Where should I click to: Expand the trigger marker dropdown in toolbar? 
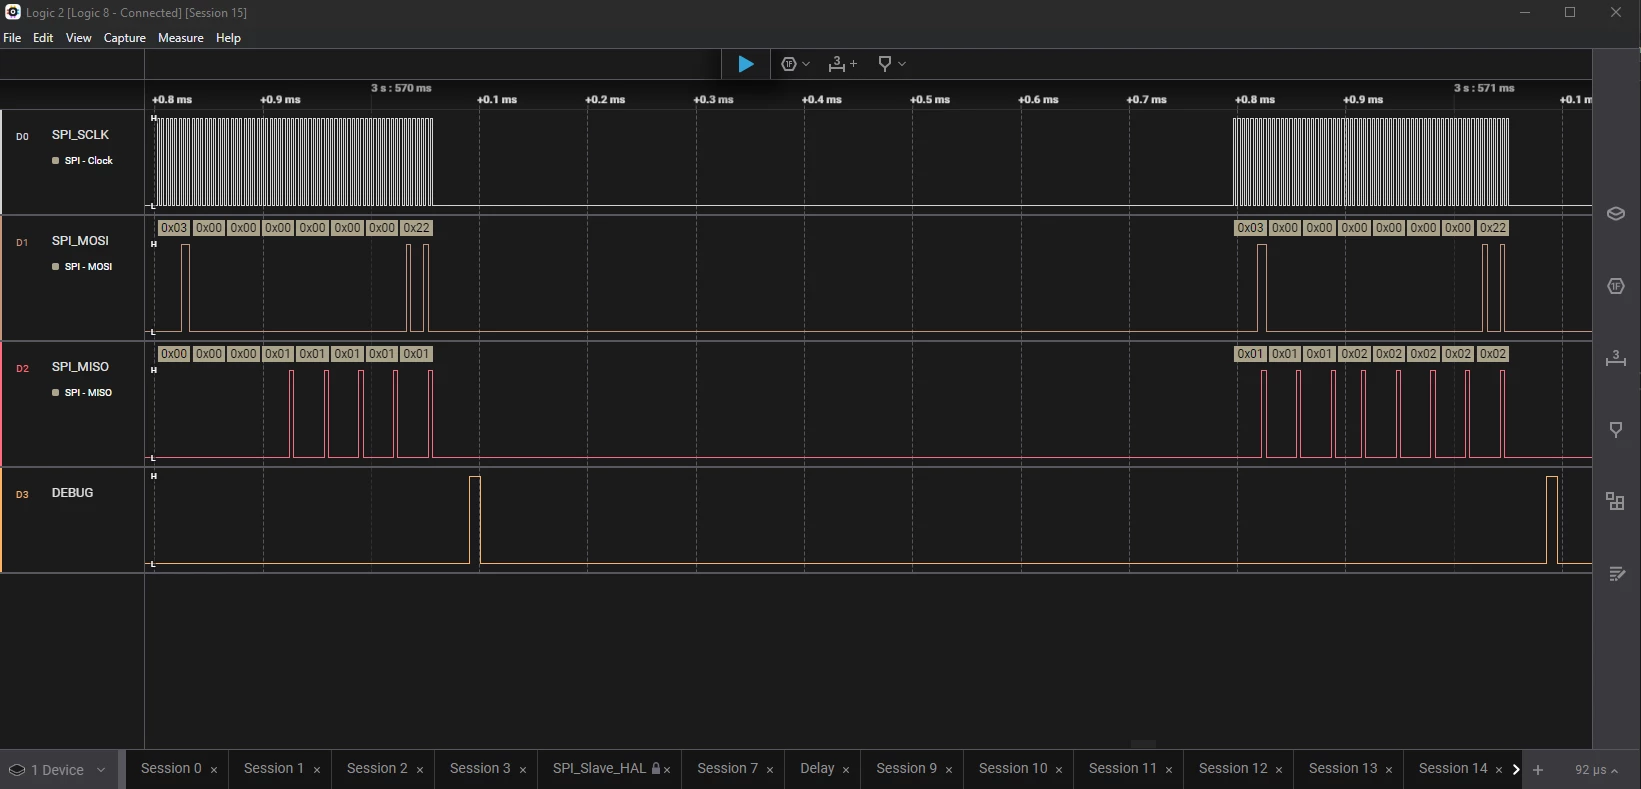891,64
